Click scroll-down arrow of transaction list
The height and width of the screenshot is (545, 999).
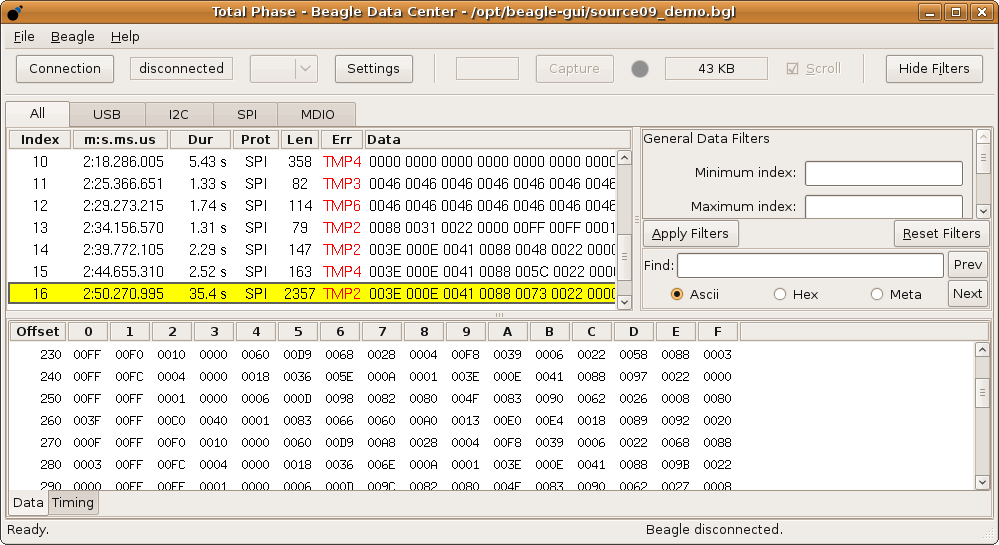pyautogui.click(x=624, y=303)
